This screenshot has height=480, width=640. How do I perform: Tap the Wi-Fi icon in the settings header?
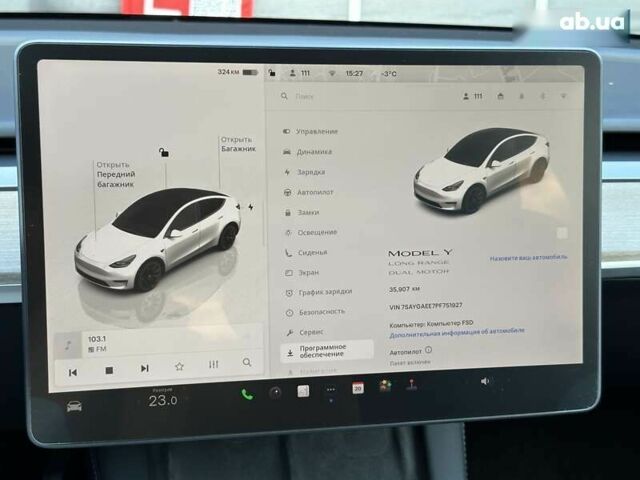coord(564,96)
